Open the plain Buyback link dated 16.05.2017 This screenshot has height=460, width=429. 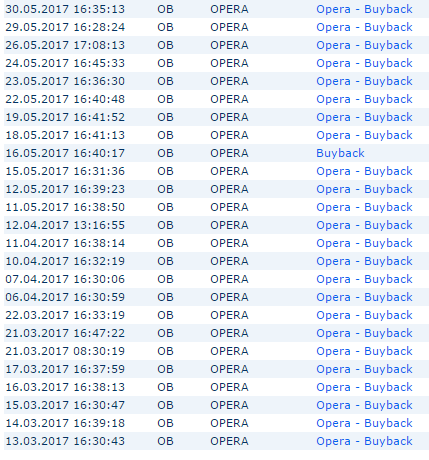click(340, 153)
